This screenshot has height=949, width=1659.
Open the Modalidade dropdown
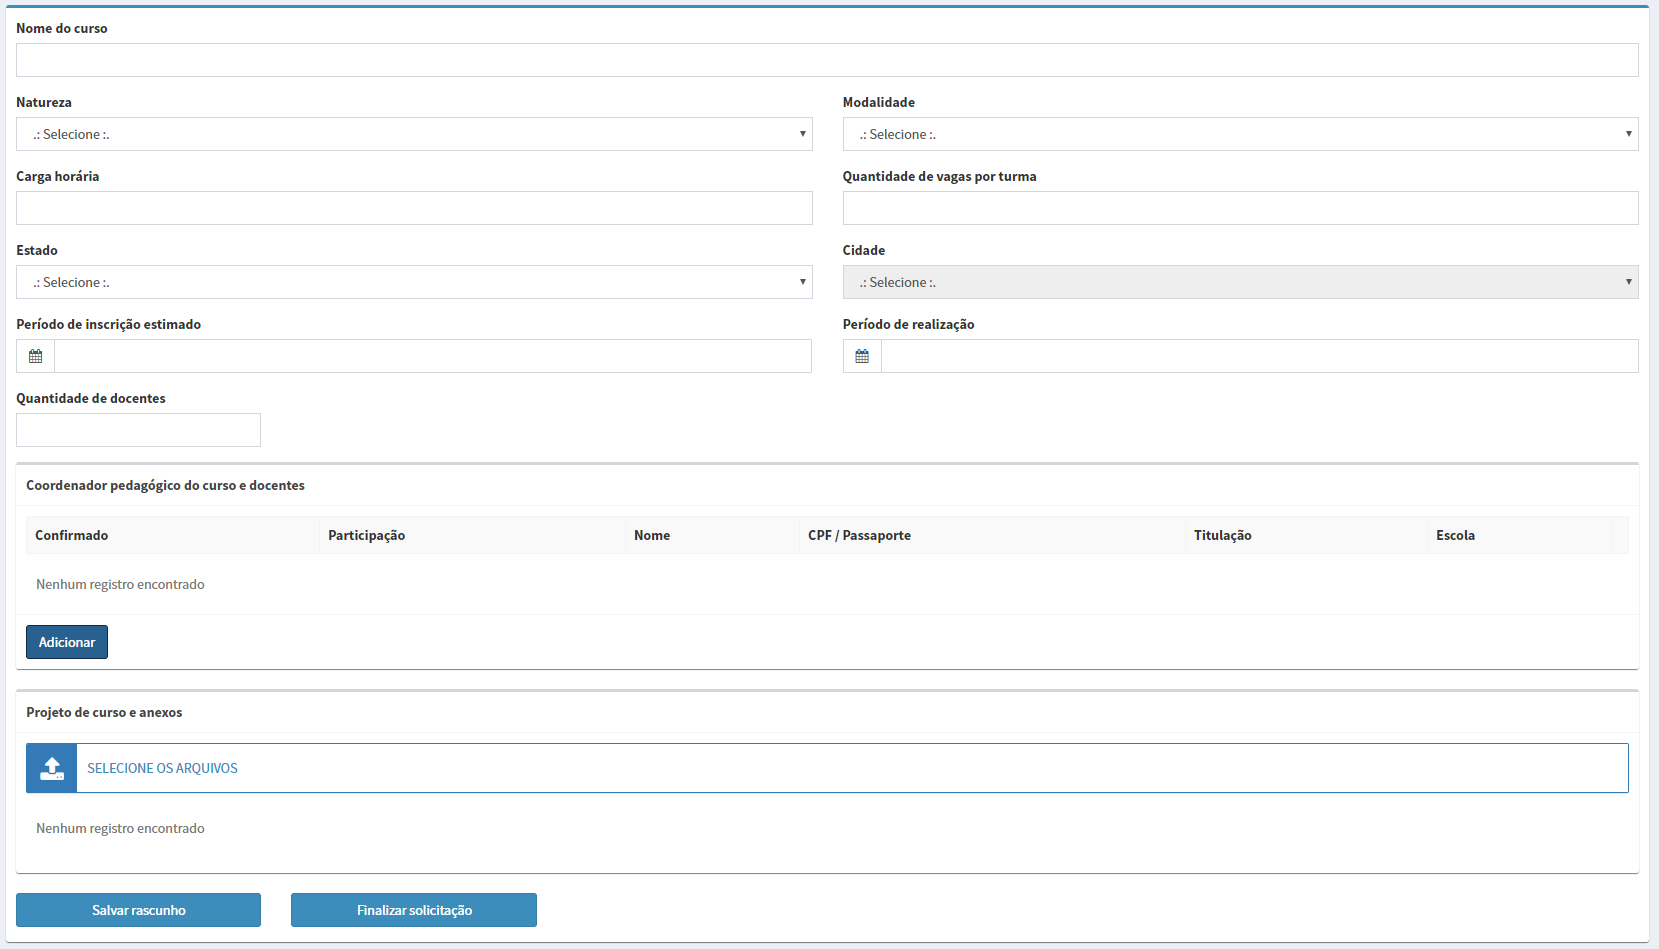1240,134
